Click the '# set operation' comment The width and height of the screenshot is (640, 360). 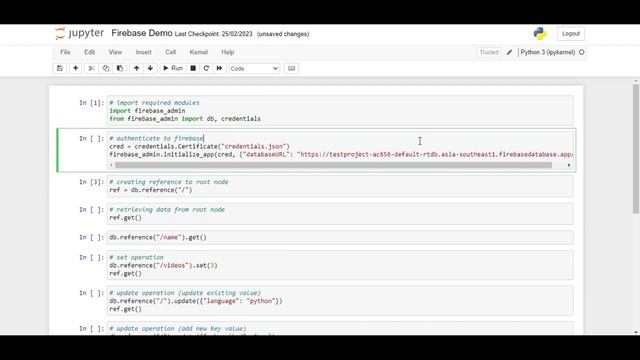tap(136, 258)
